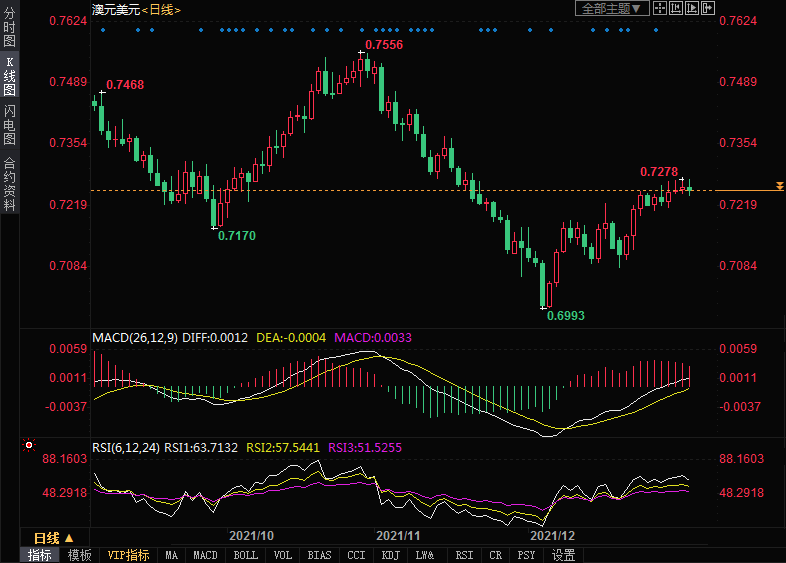This screenshot has width=786, height=563.
Task: Click the orange price marker on right axis
Action: [751, 188]
